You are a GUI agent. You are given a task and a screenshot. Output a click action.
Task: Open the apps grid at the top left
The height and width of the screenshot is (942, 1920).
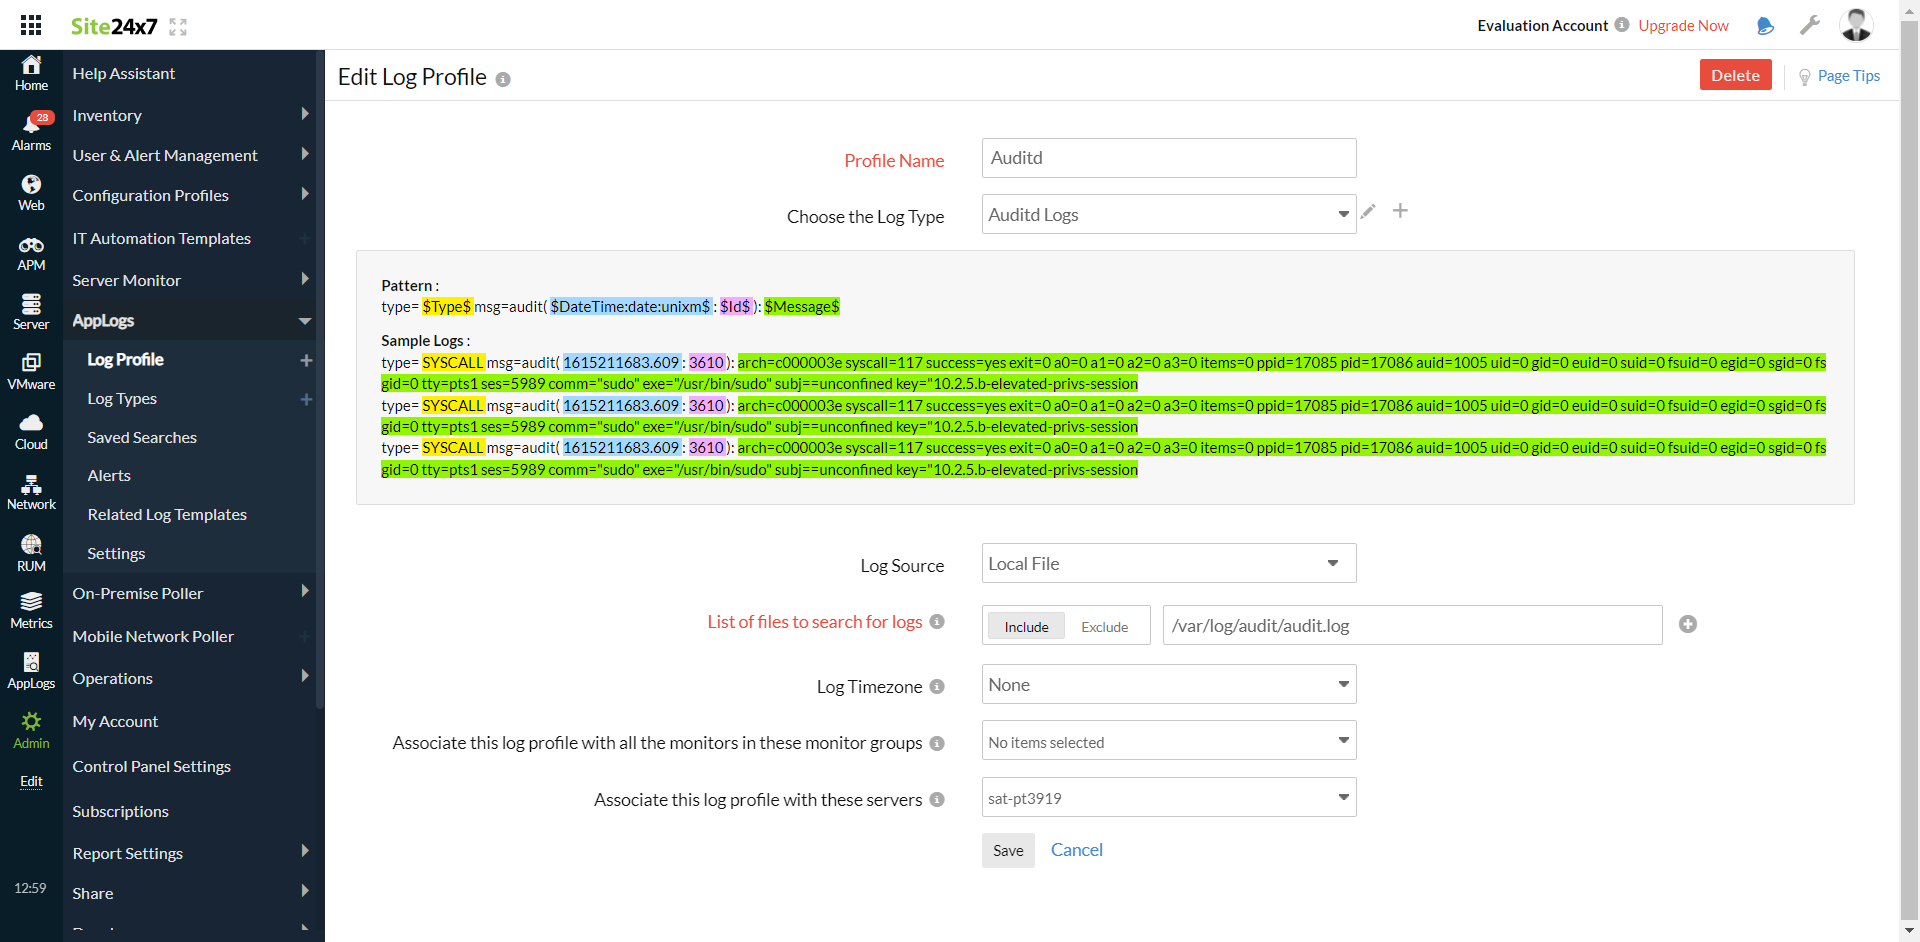30,25
